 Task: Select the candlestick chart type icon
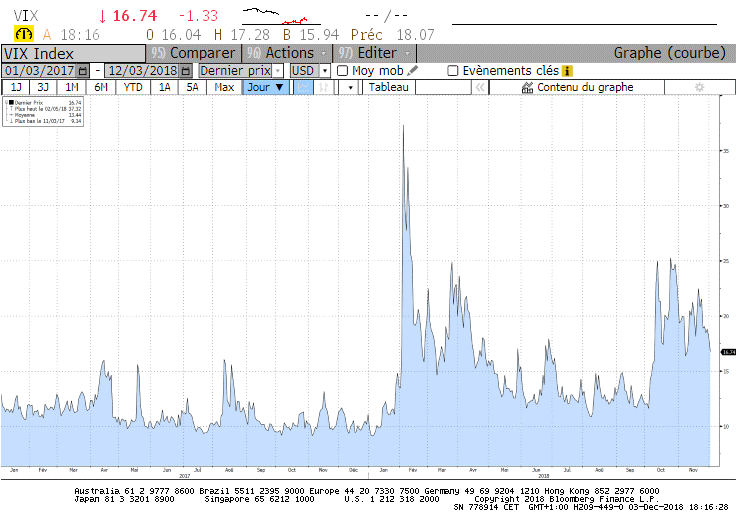point(323,87)
